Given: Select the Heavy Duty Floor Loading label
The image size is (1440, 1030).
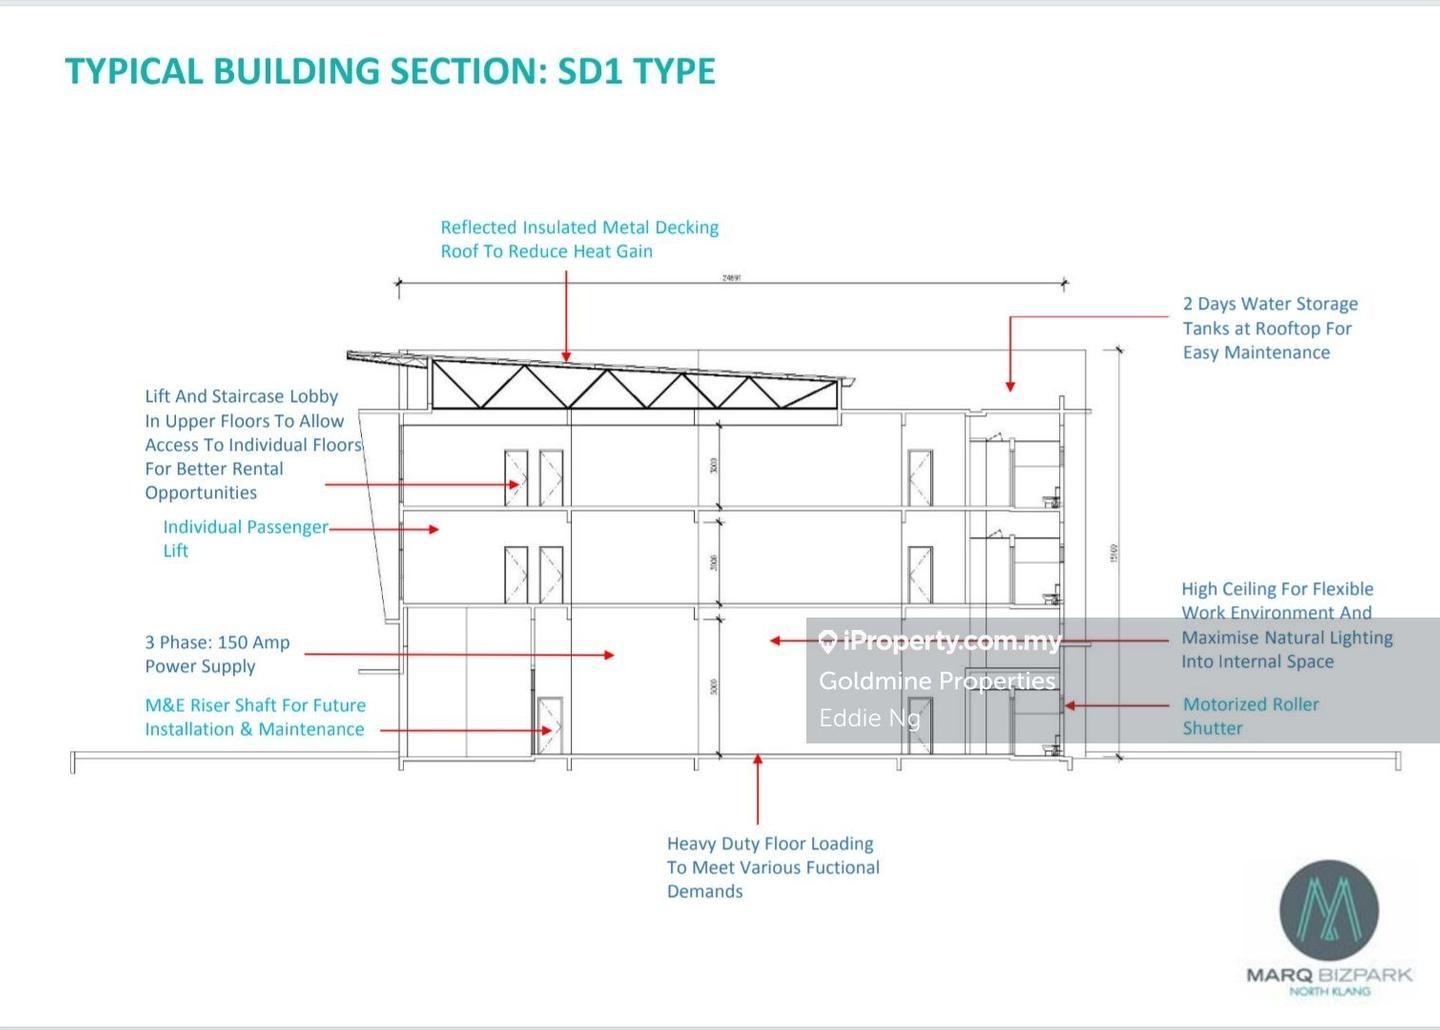Looking at the screenshot, I should 773,867.
